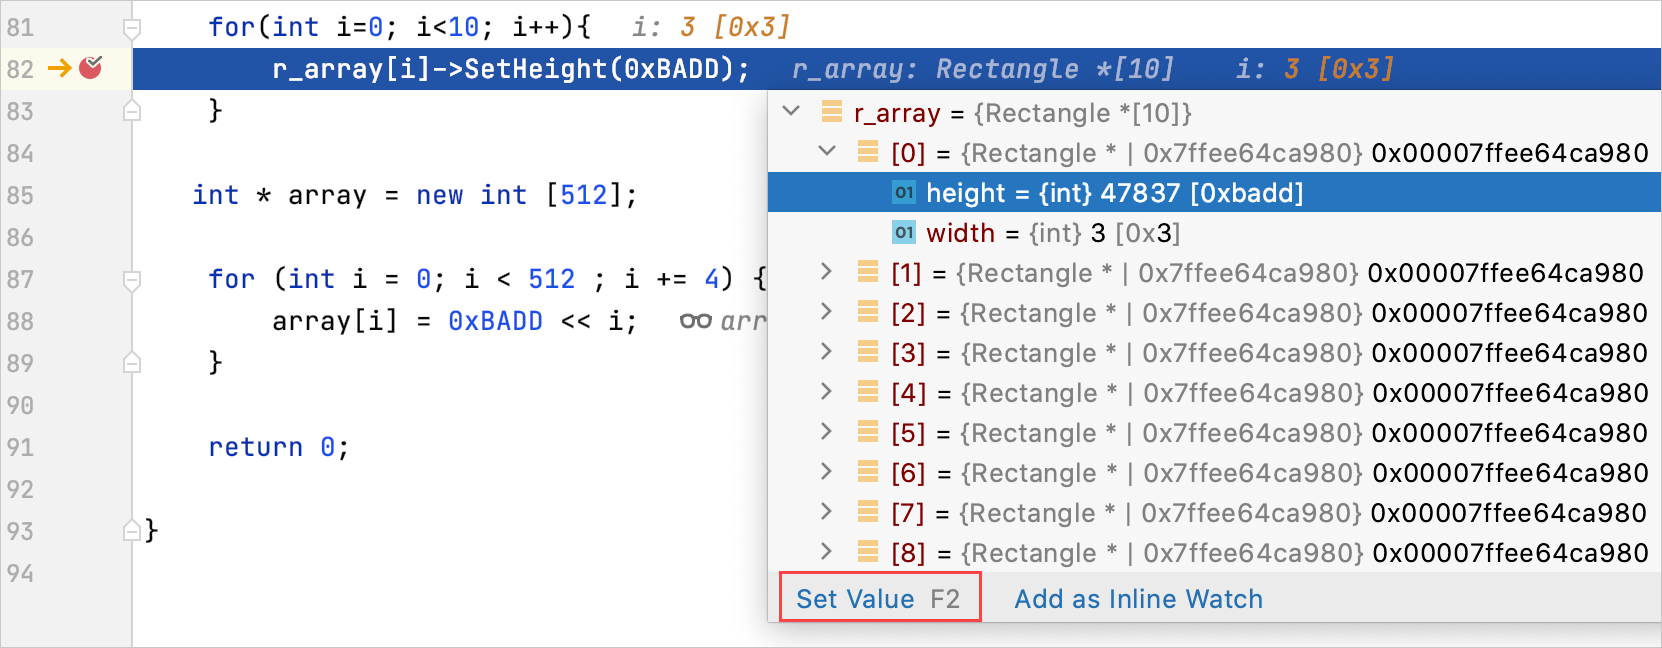Click the Add as Inline Watch link

(1138, 598)
